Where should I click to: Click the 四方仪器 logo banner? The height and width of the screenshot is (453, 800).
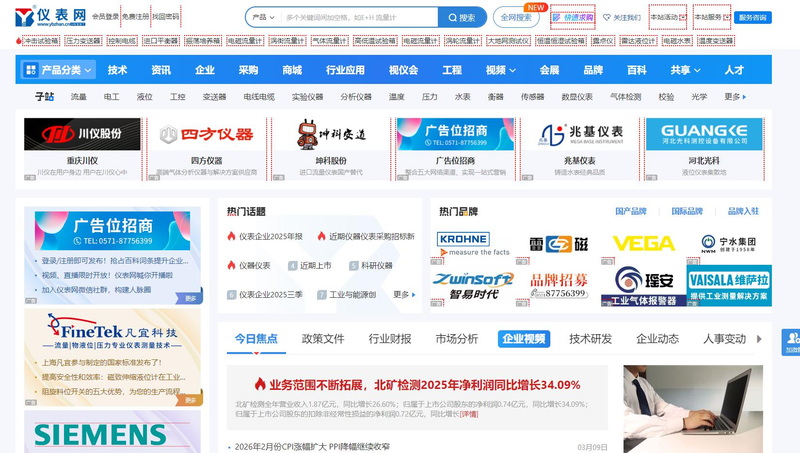(x=207, y=134)
